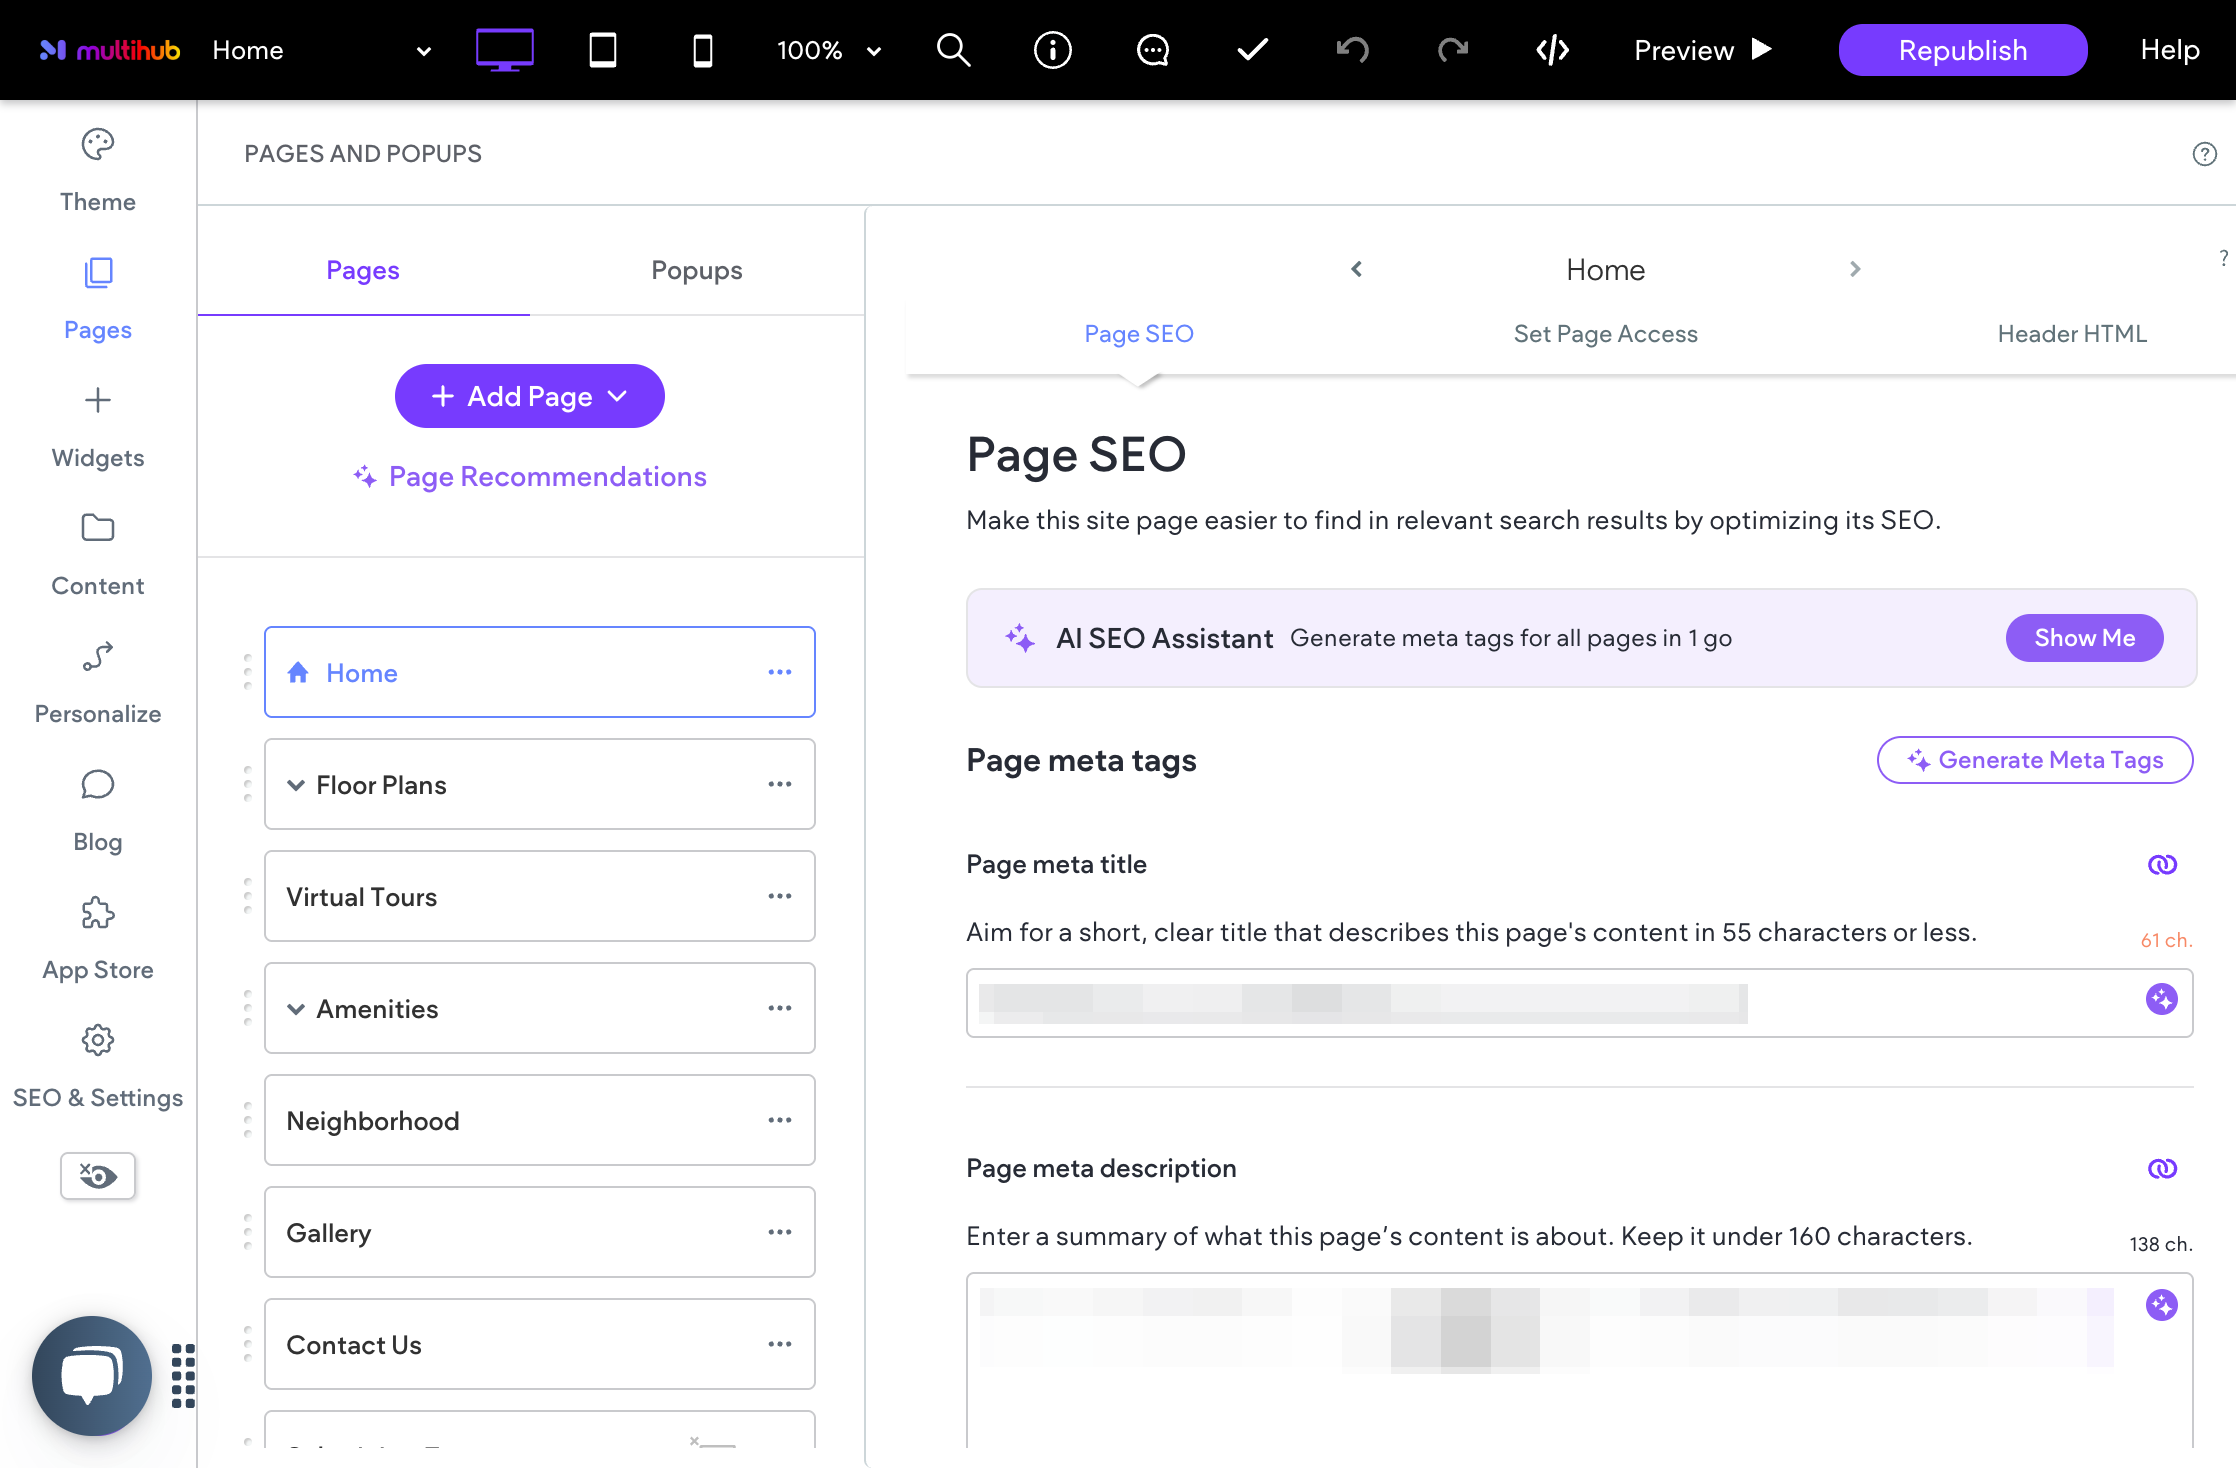Select the Page SEO tab
Viewport: 2236px width, 1468px height.
(1139, 334)
